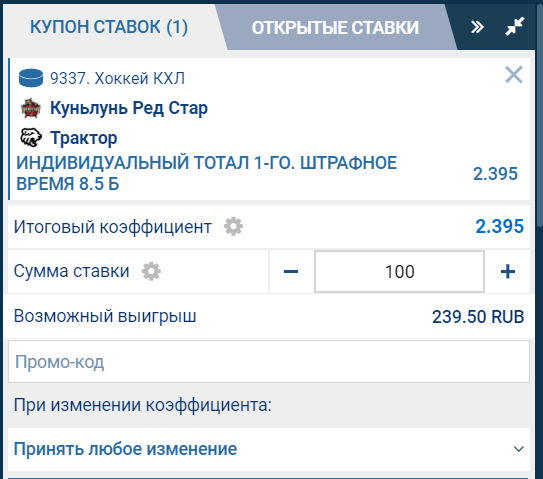The height and width of the screenshot is (479, 543).
Task: Click the dropdown chevron for odds change
Action: [518, 449]
